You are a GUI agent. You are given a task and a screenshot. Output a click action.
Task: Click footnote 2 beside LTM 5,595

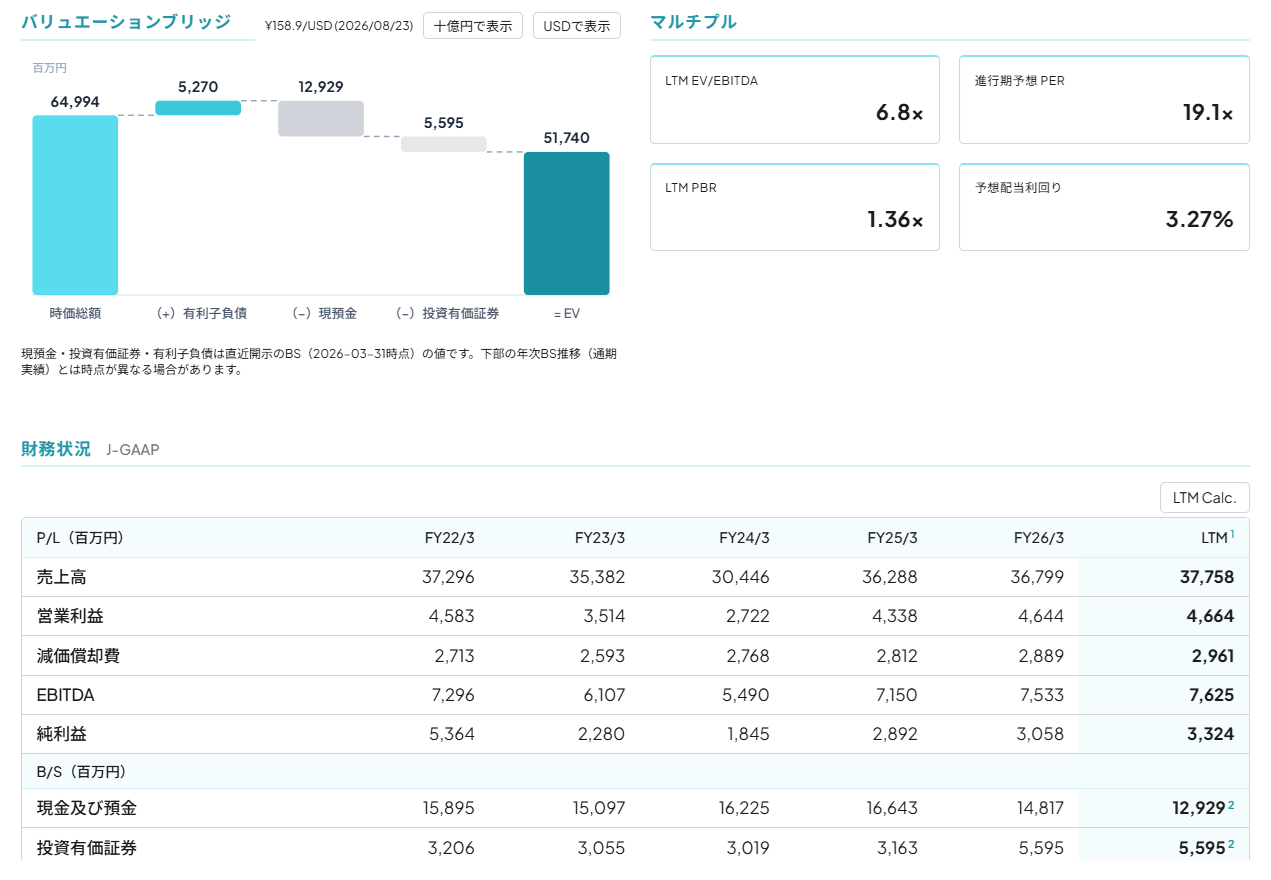tap(1231, 845)
